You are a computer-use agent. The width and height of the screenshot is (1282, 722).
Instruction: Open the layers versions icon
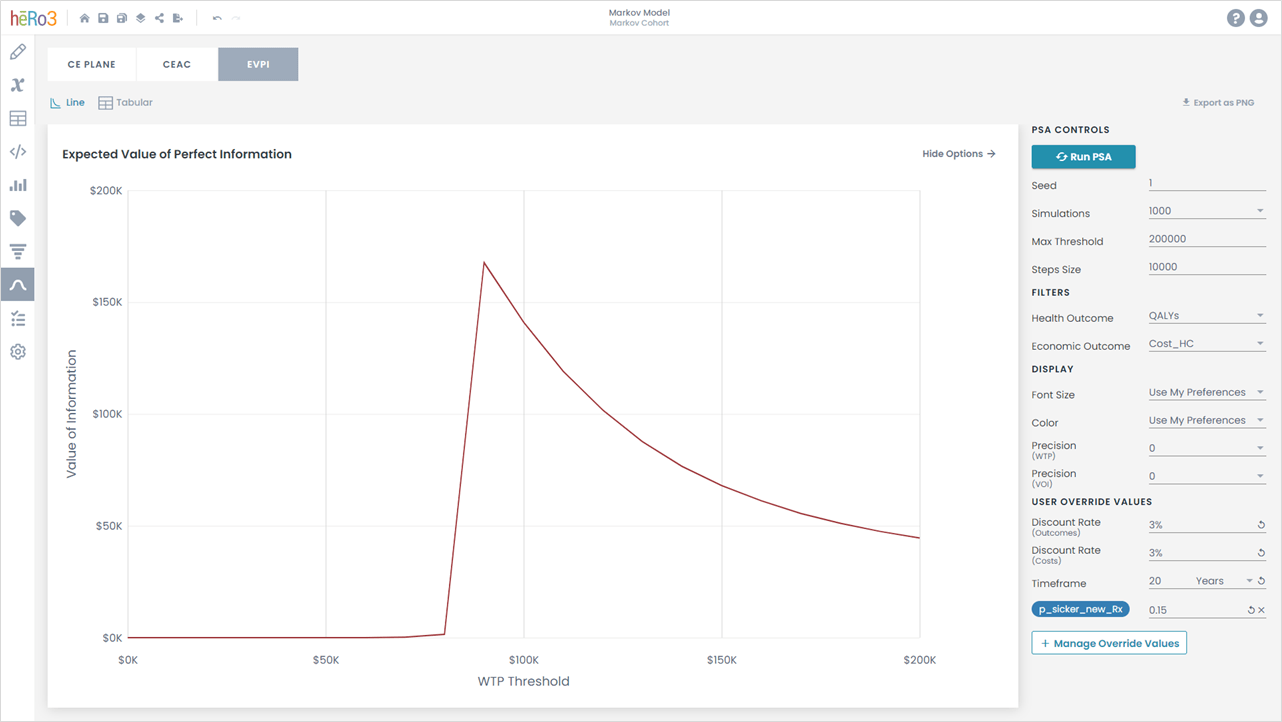pyautogui.click(x=141, y=18)
